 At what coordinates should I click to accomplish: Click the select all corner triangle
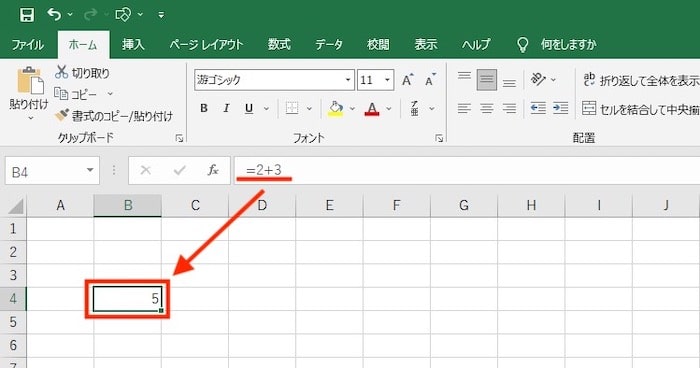[x=16, y=206]
